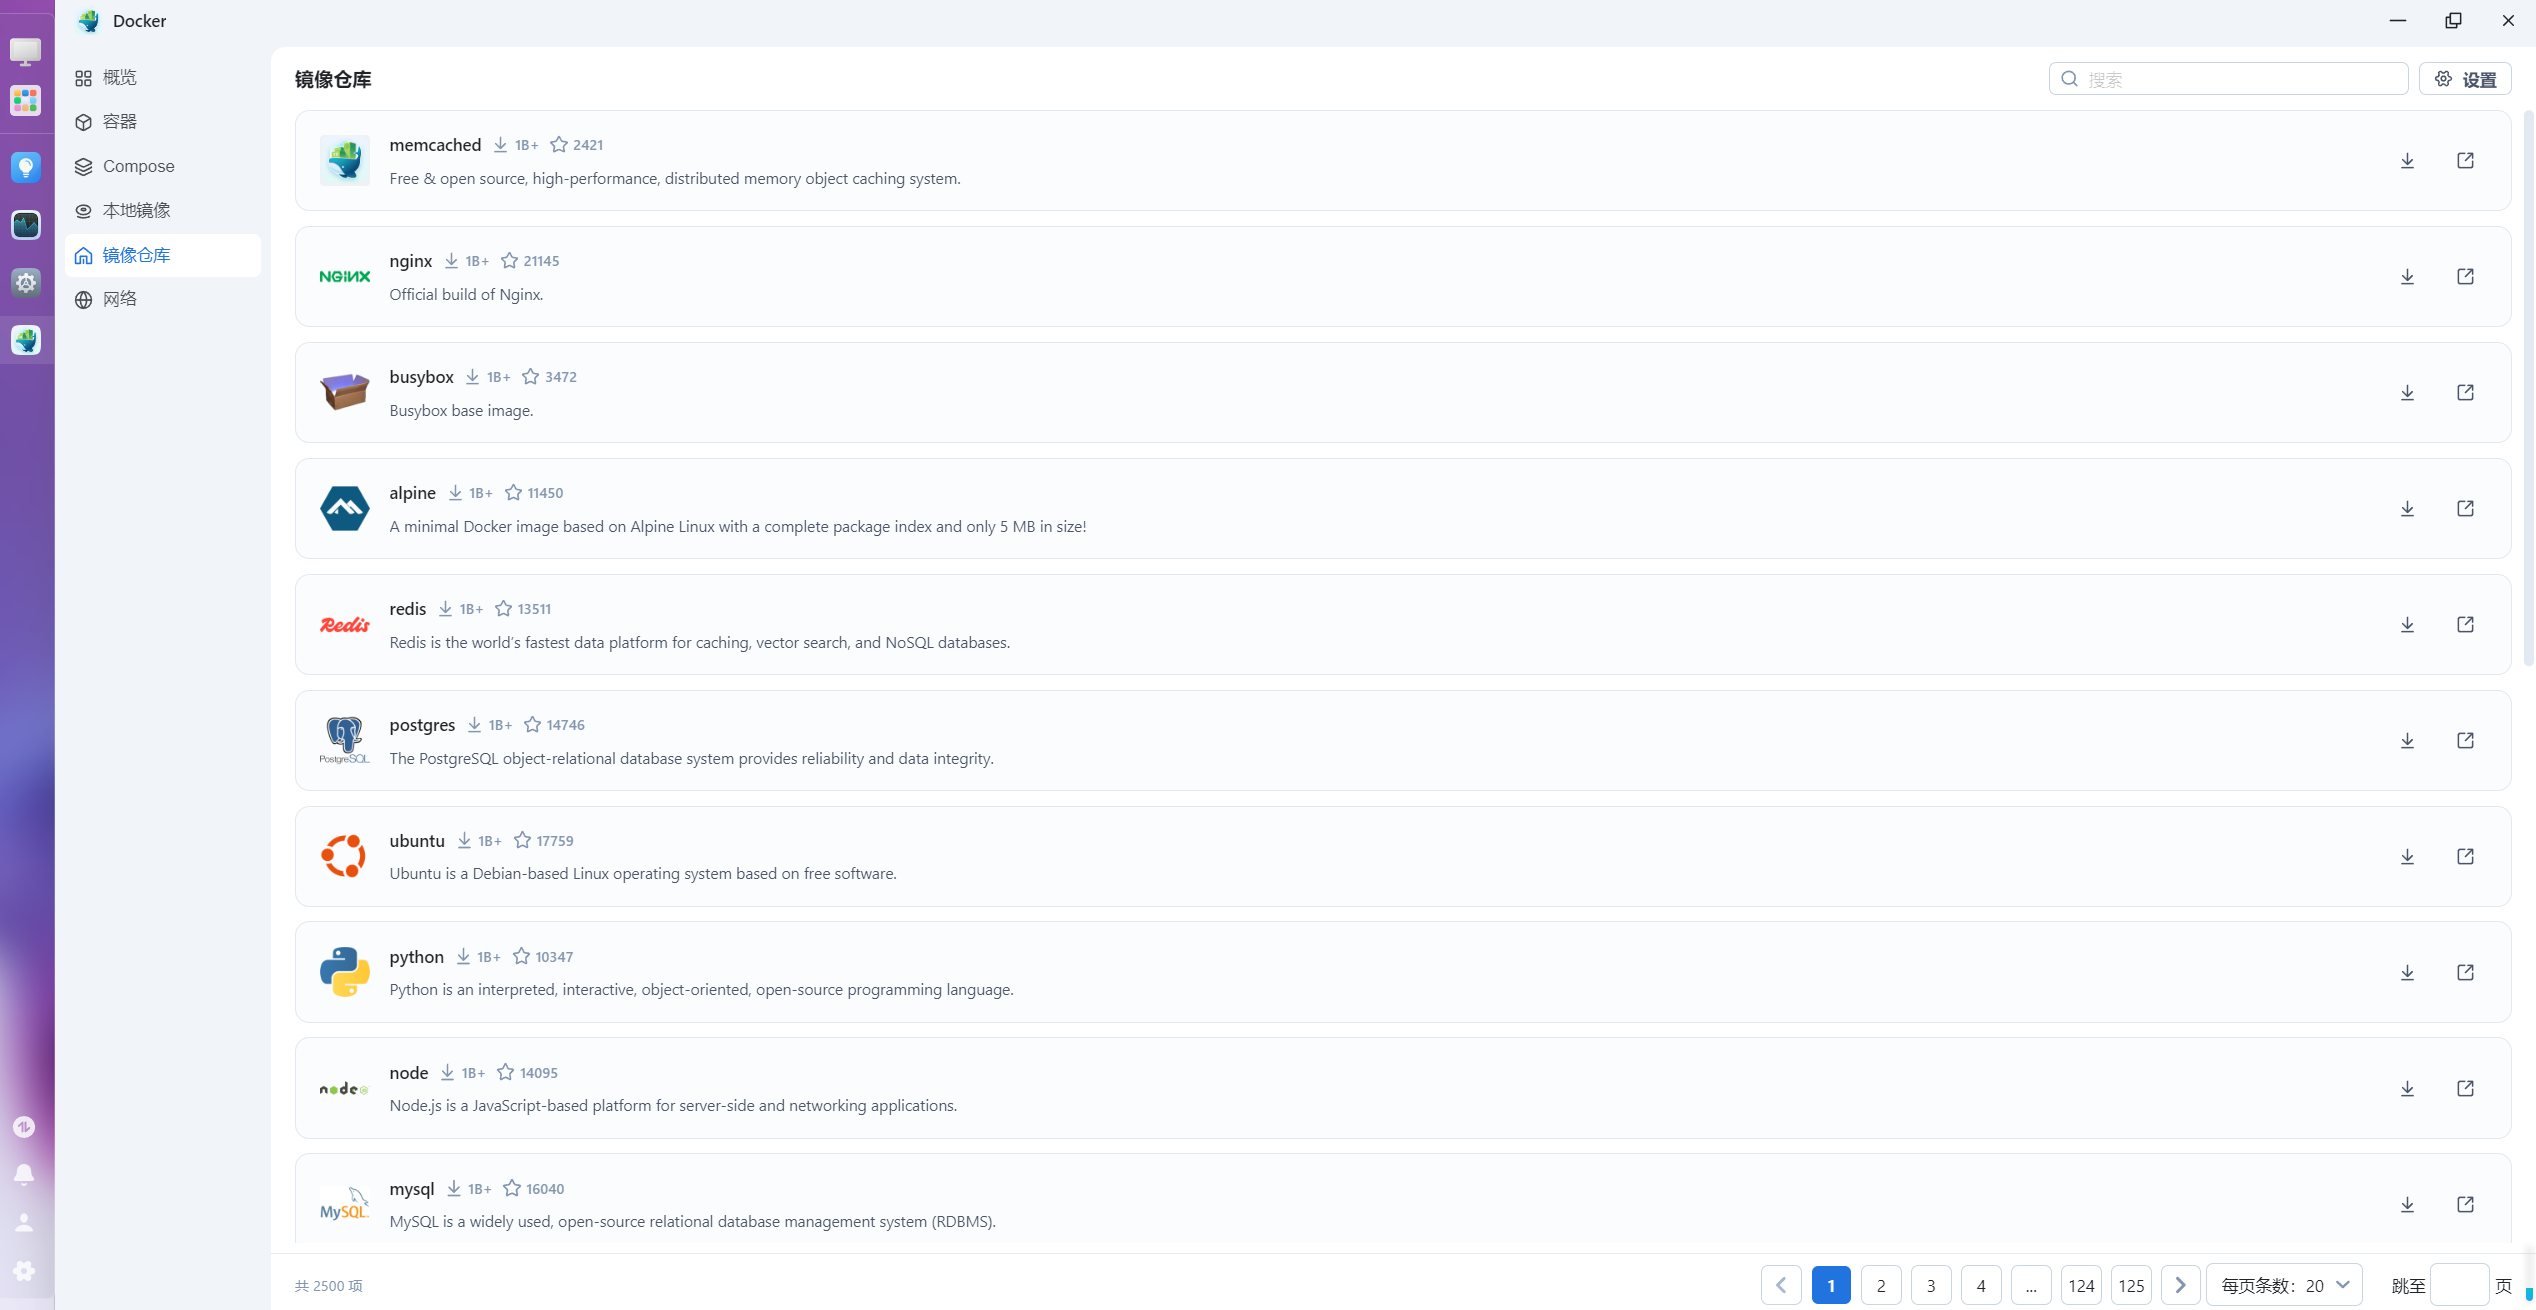2536x1310 pixels.
Task: Click the jump-to-page input box
Action: tap(2459, 1285)
